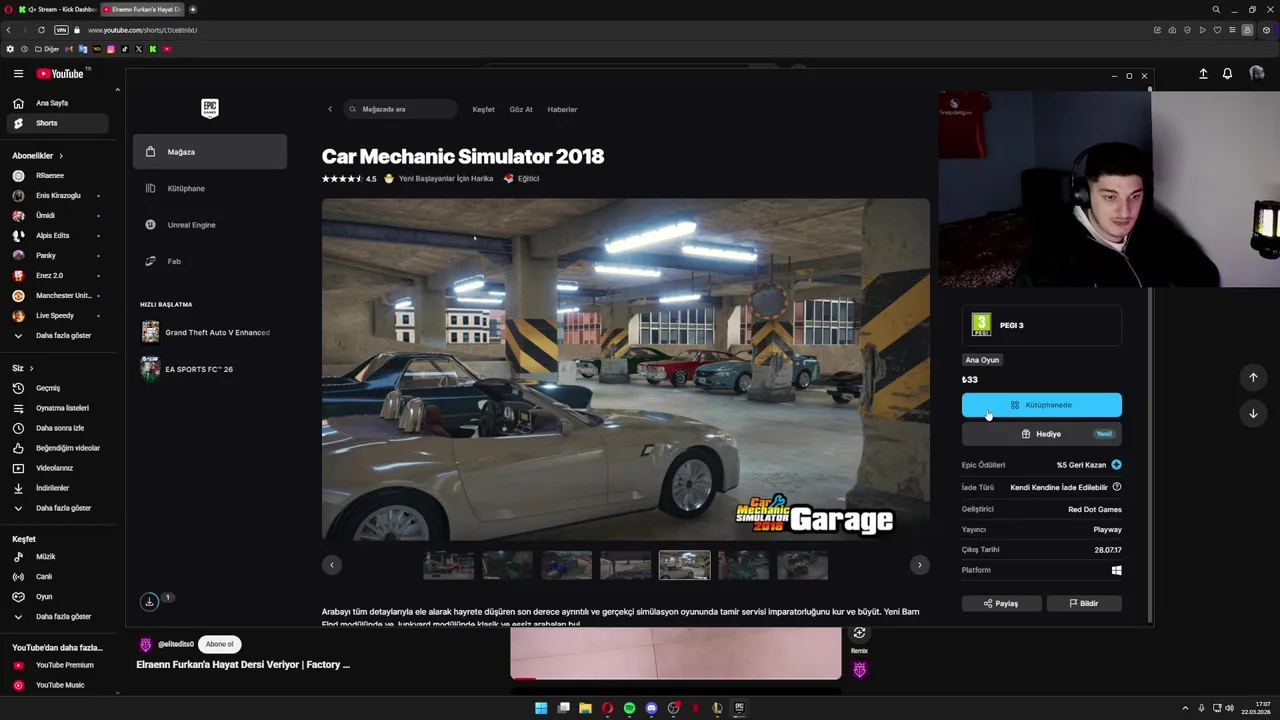Expand Daha fazla göster under subscriptions
Viewport: 1280px width, 720px height.
[58, 335]
